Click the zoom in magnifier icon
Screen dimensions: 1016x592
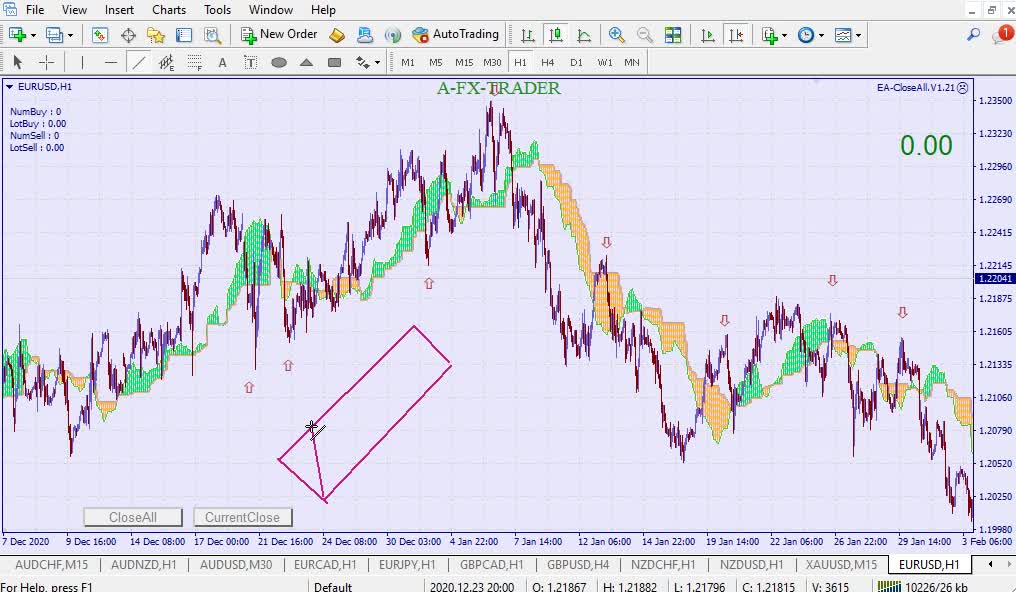point(617,35)
